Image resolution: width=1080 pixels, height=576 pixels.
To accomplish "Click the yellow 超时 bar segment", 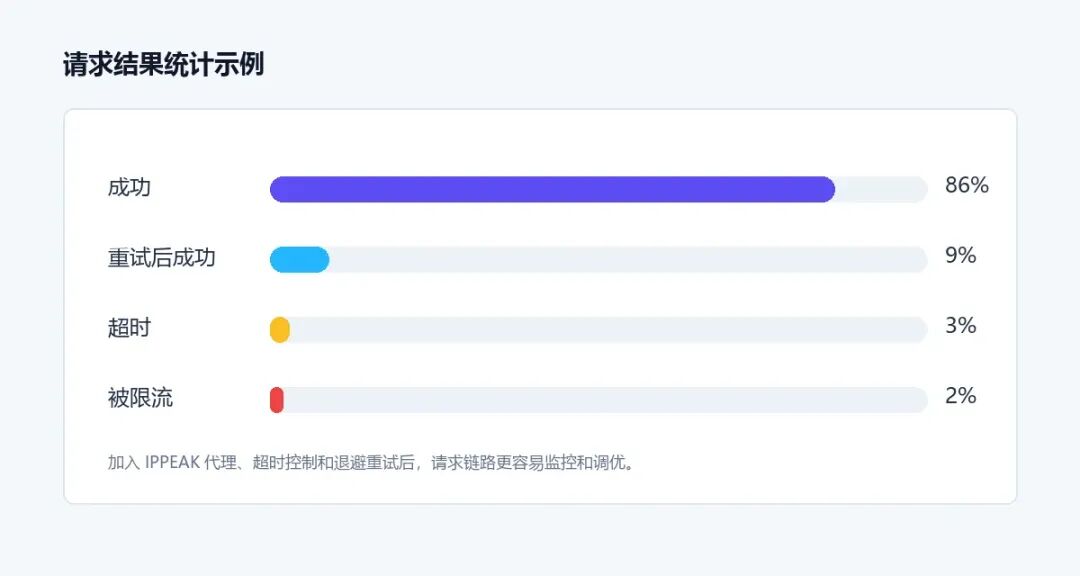I will [280, 330].
